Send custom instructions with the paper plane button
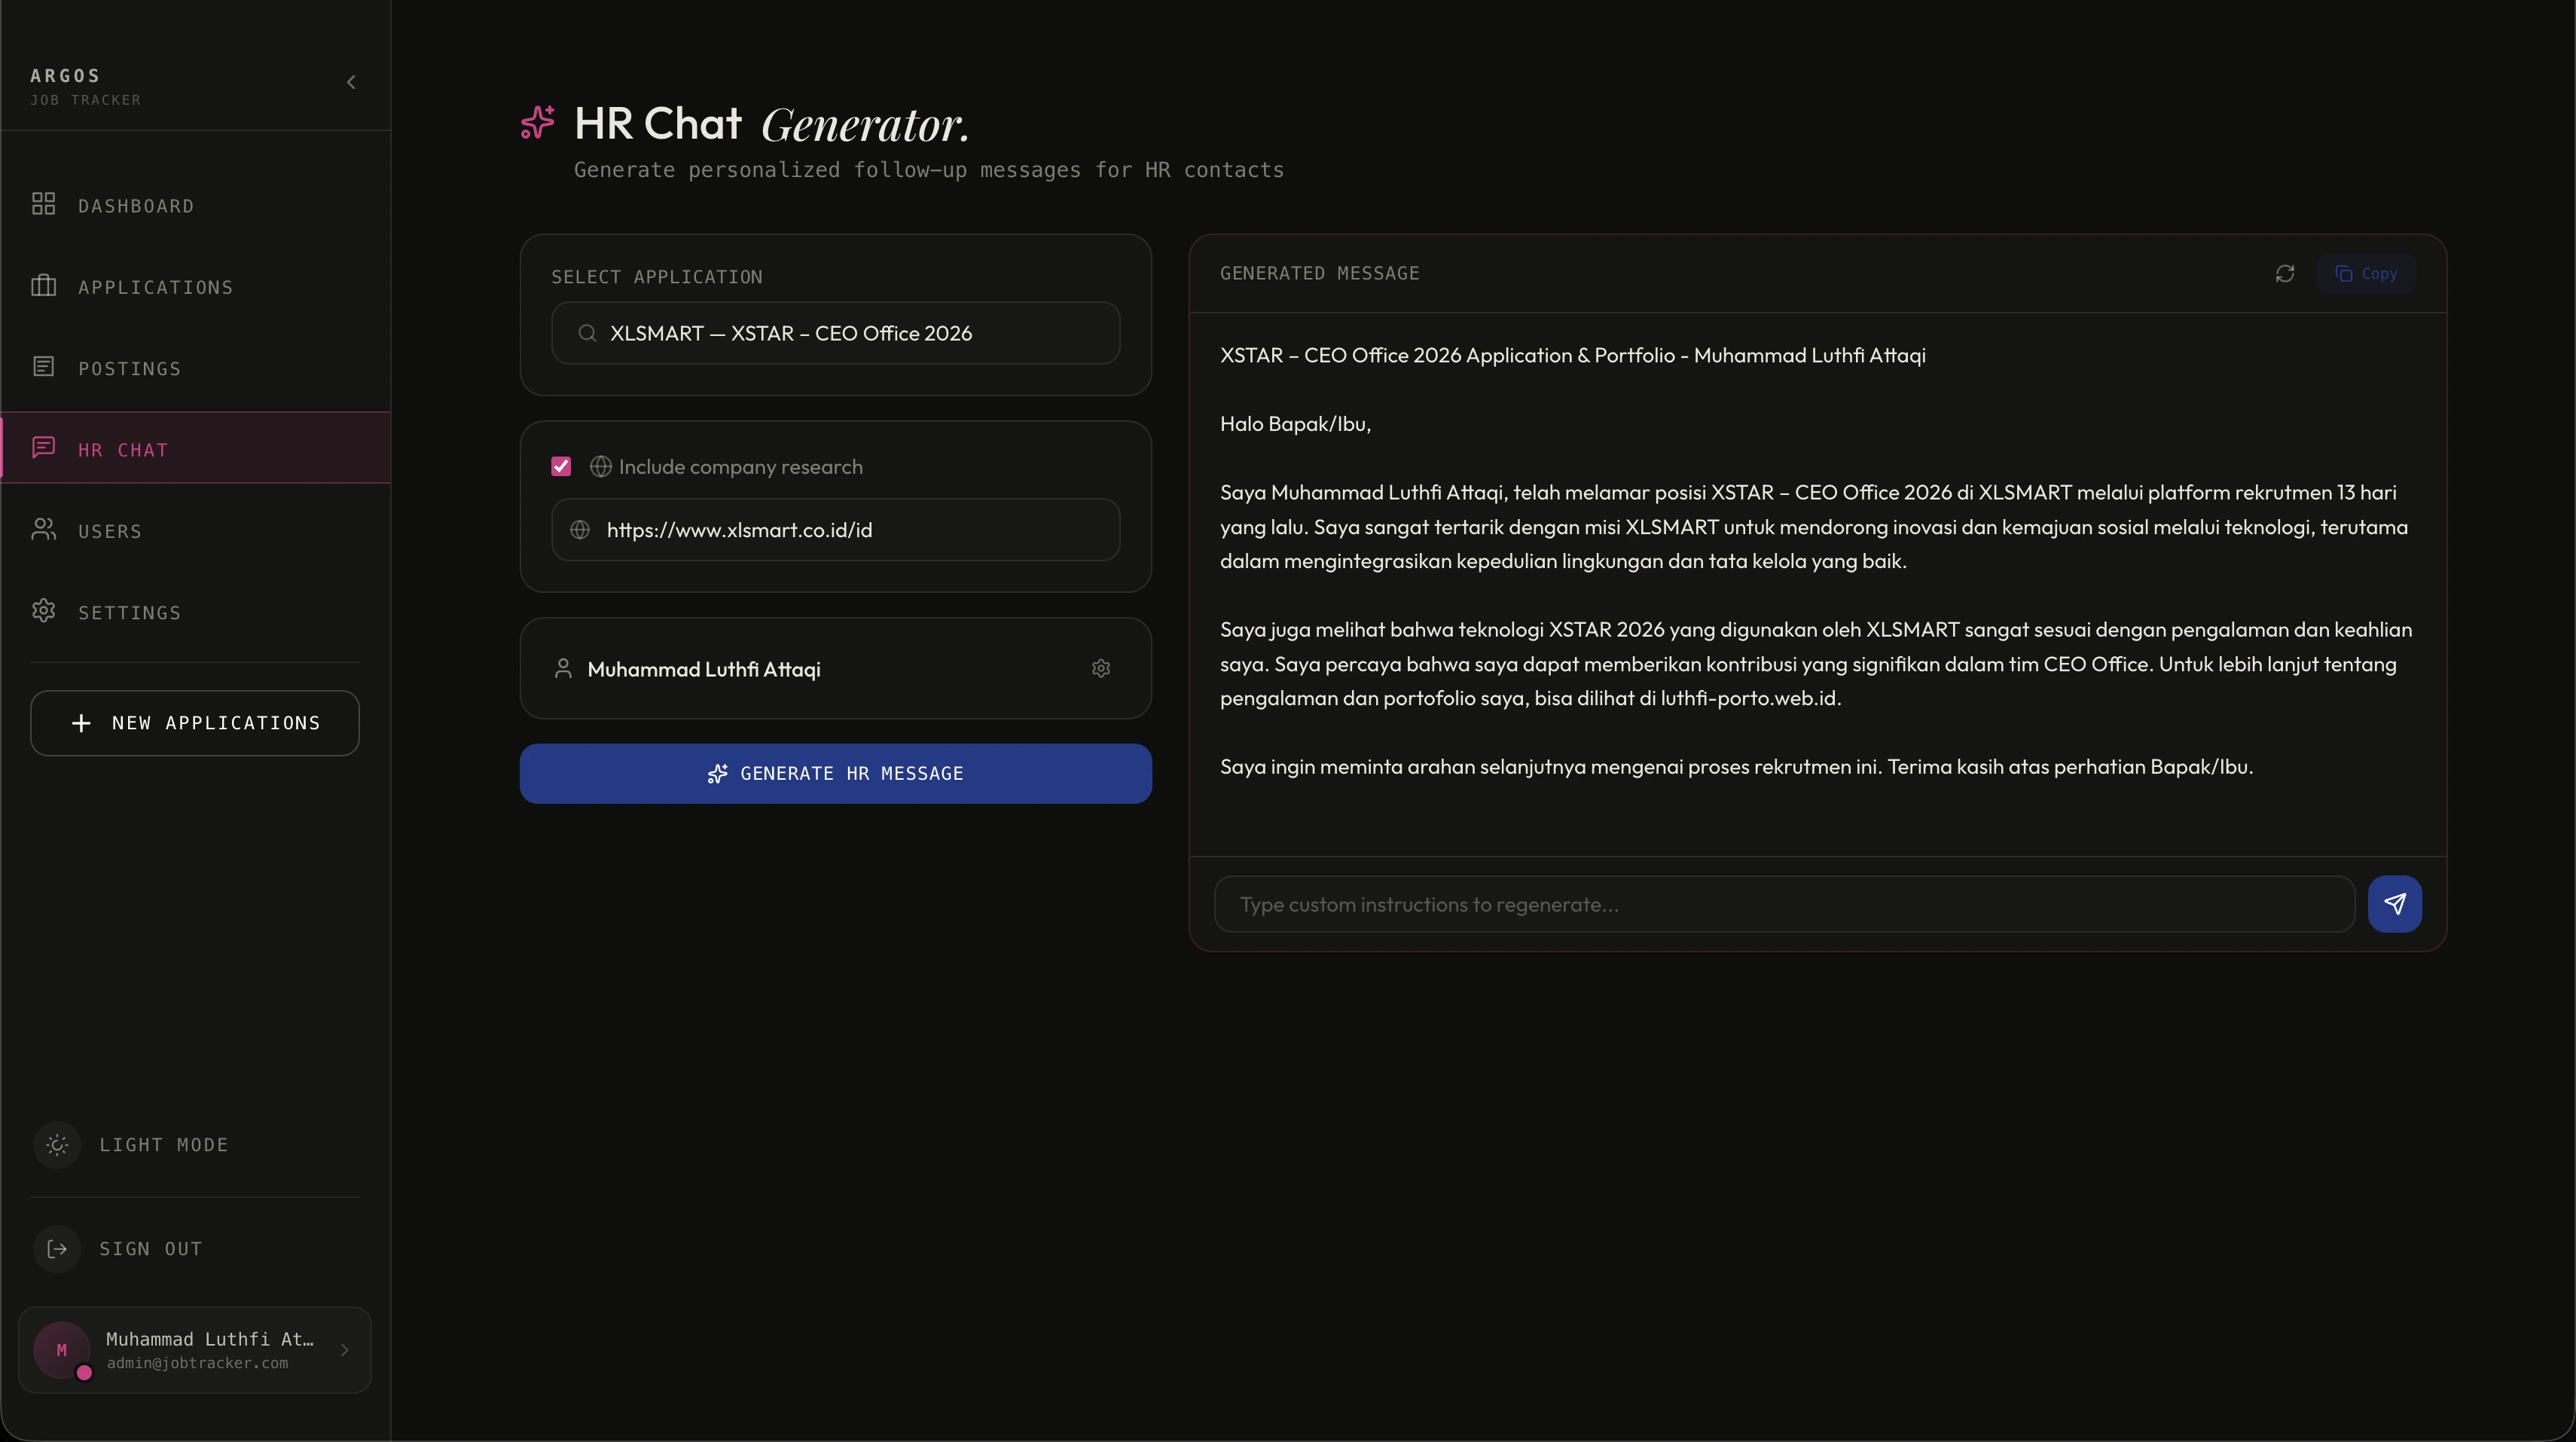Viewport: 2576px width, 1442px height. point(2395,905)
